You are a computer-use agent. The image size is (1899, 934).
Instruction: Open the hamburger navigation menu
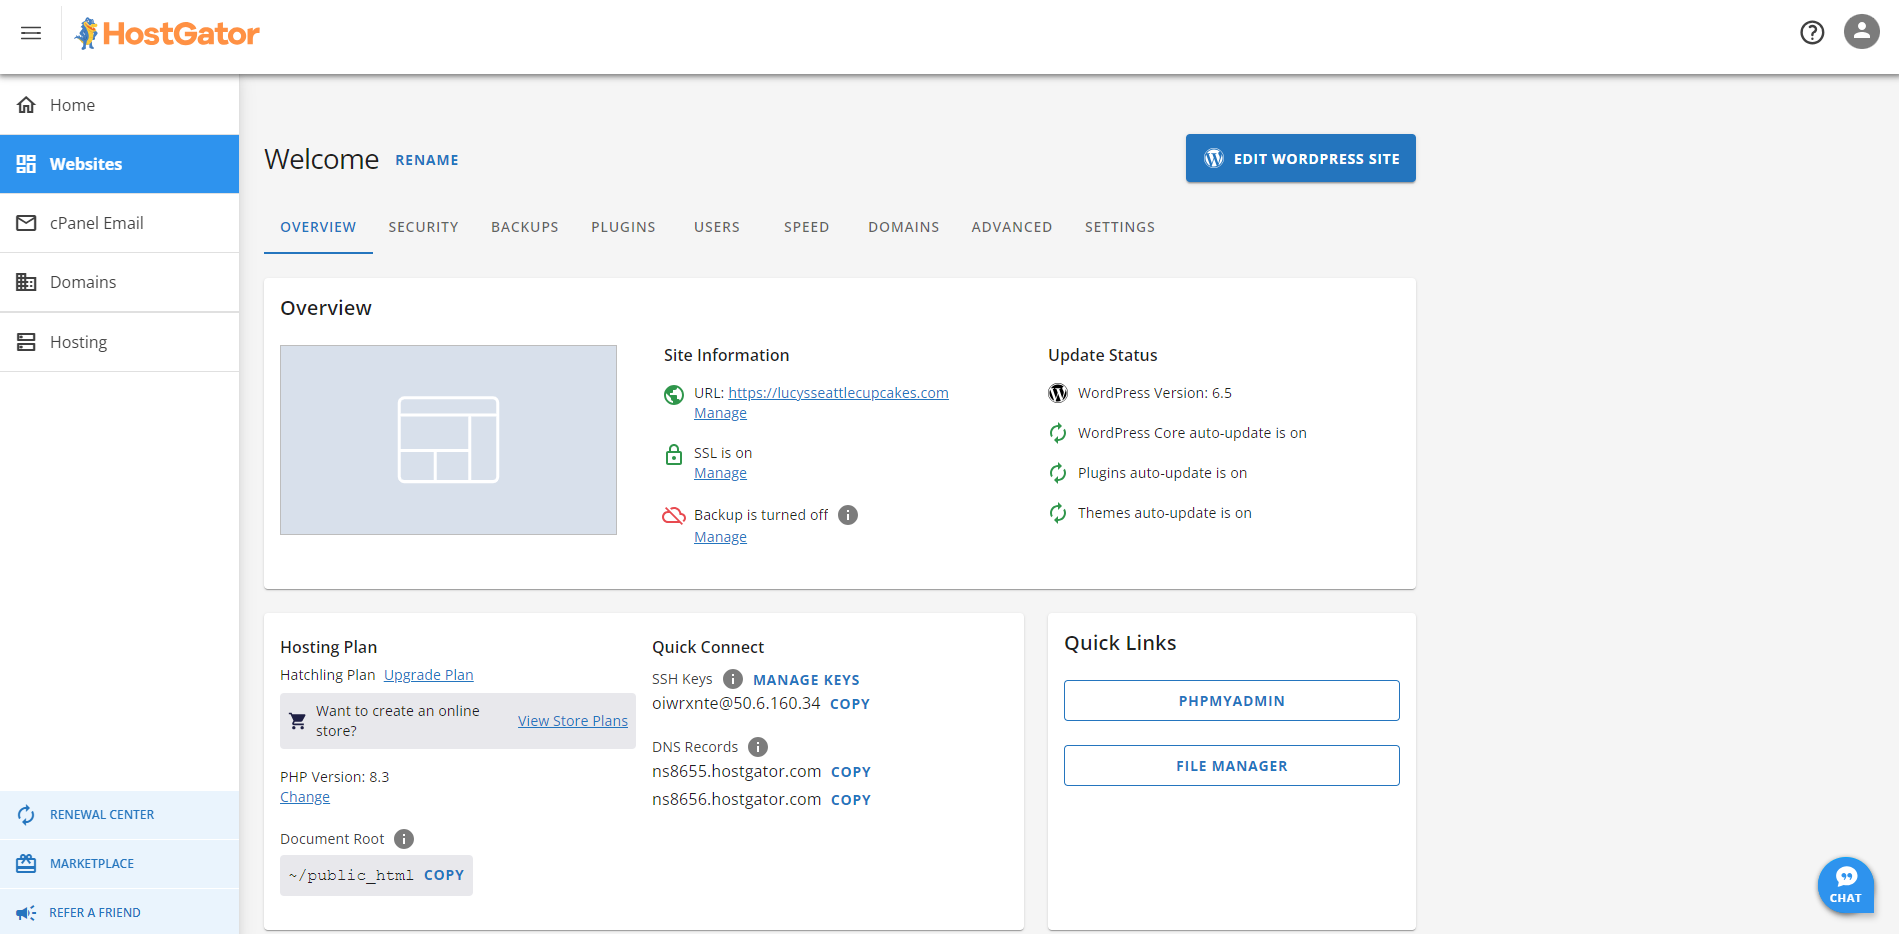(x=31, y=33)
